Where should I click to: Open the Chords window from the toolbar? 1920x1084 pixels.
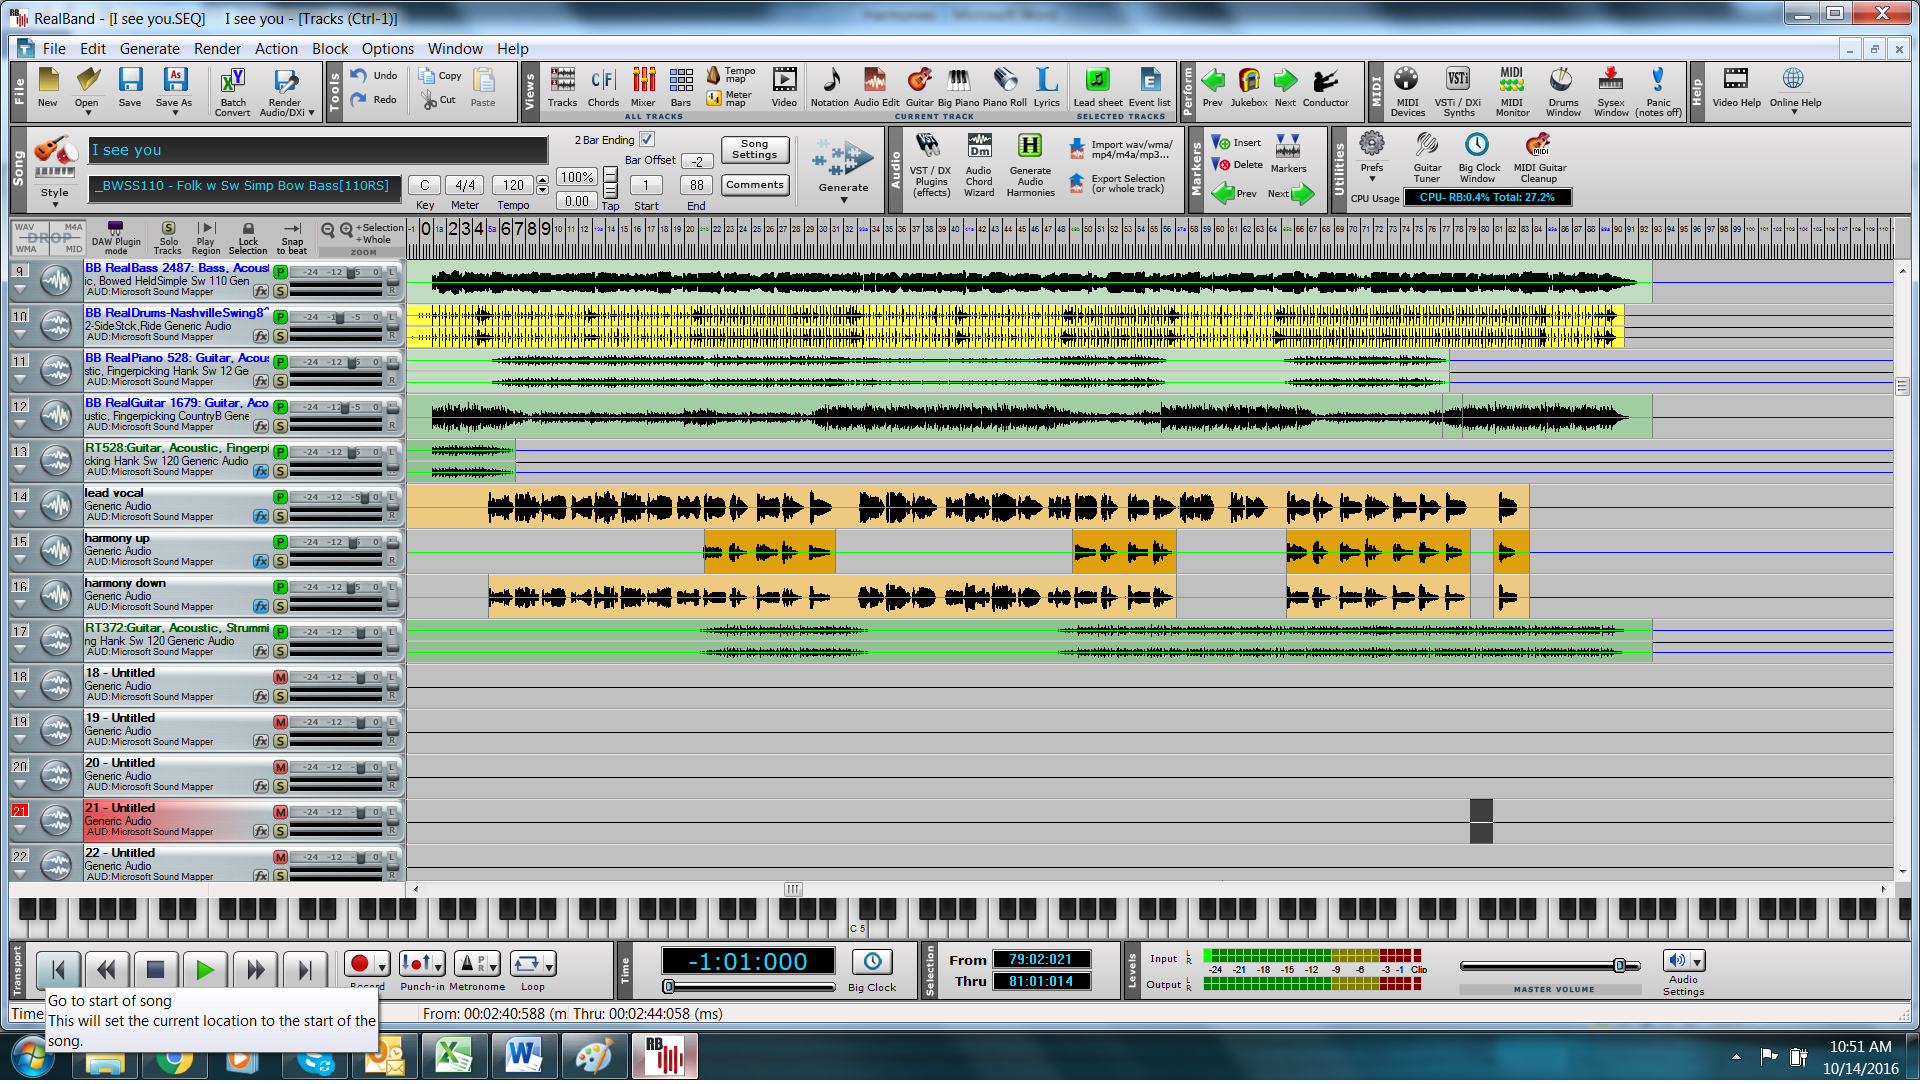pyautogui.click(x=603, y=87)
